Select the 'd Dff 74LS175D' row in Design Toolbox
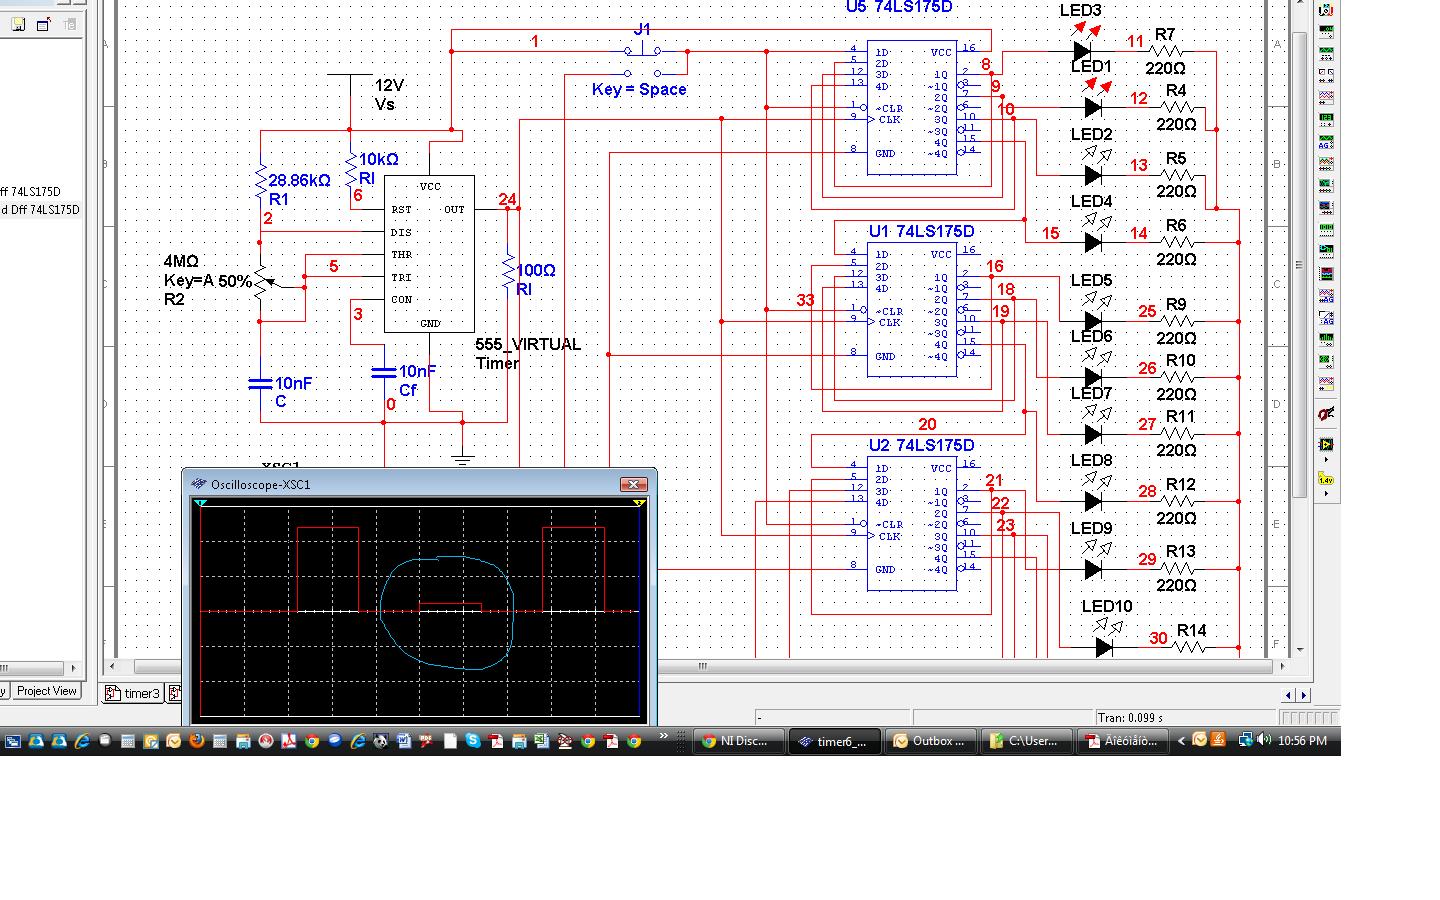 [40, 210]
